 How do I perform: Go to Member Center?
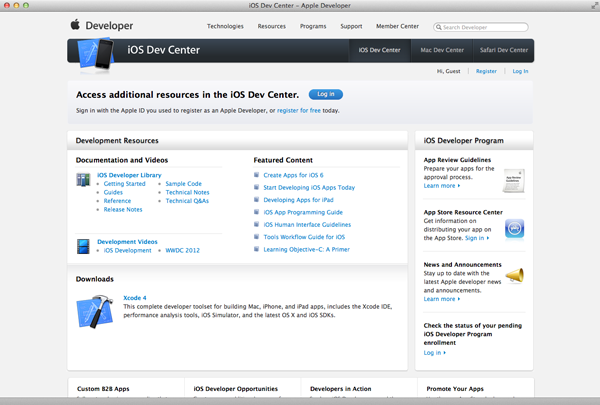tap(397, 26)
